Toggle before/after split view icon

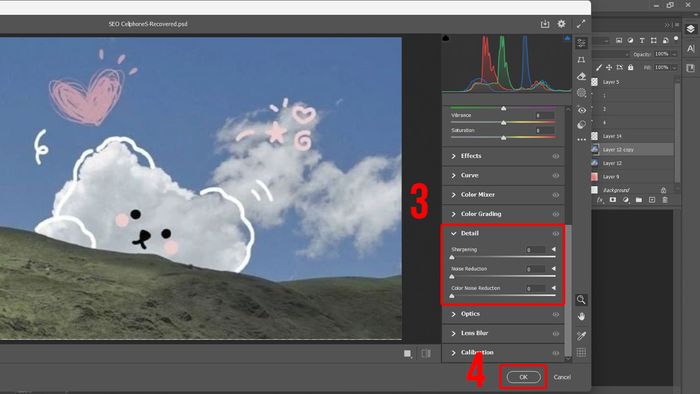coord(426,353)
